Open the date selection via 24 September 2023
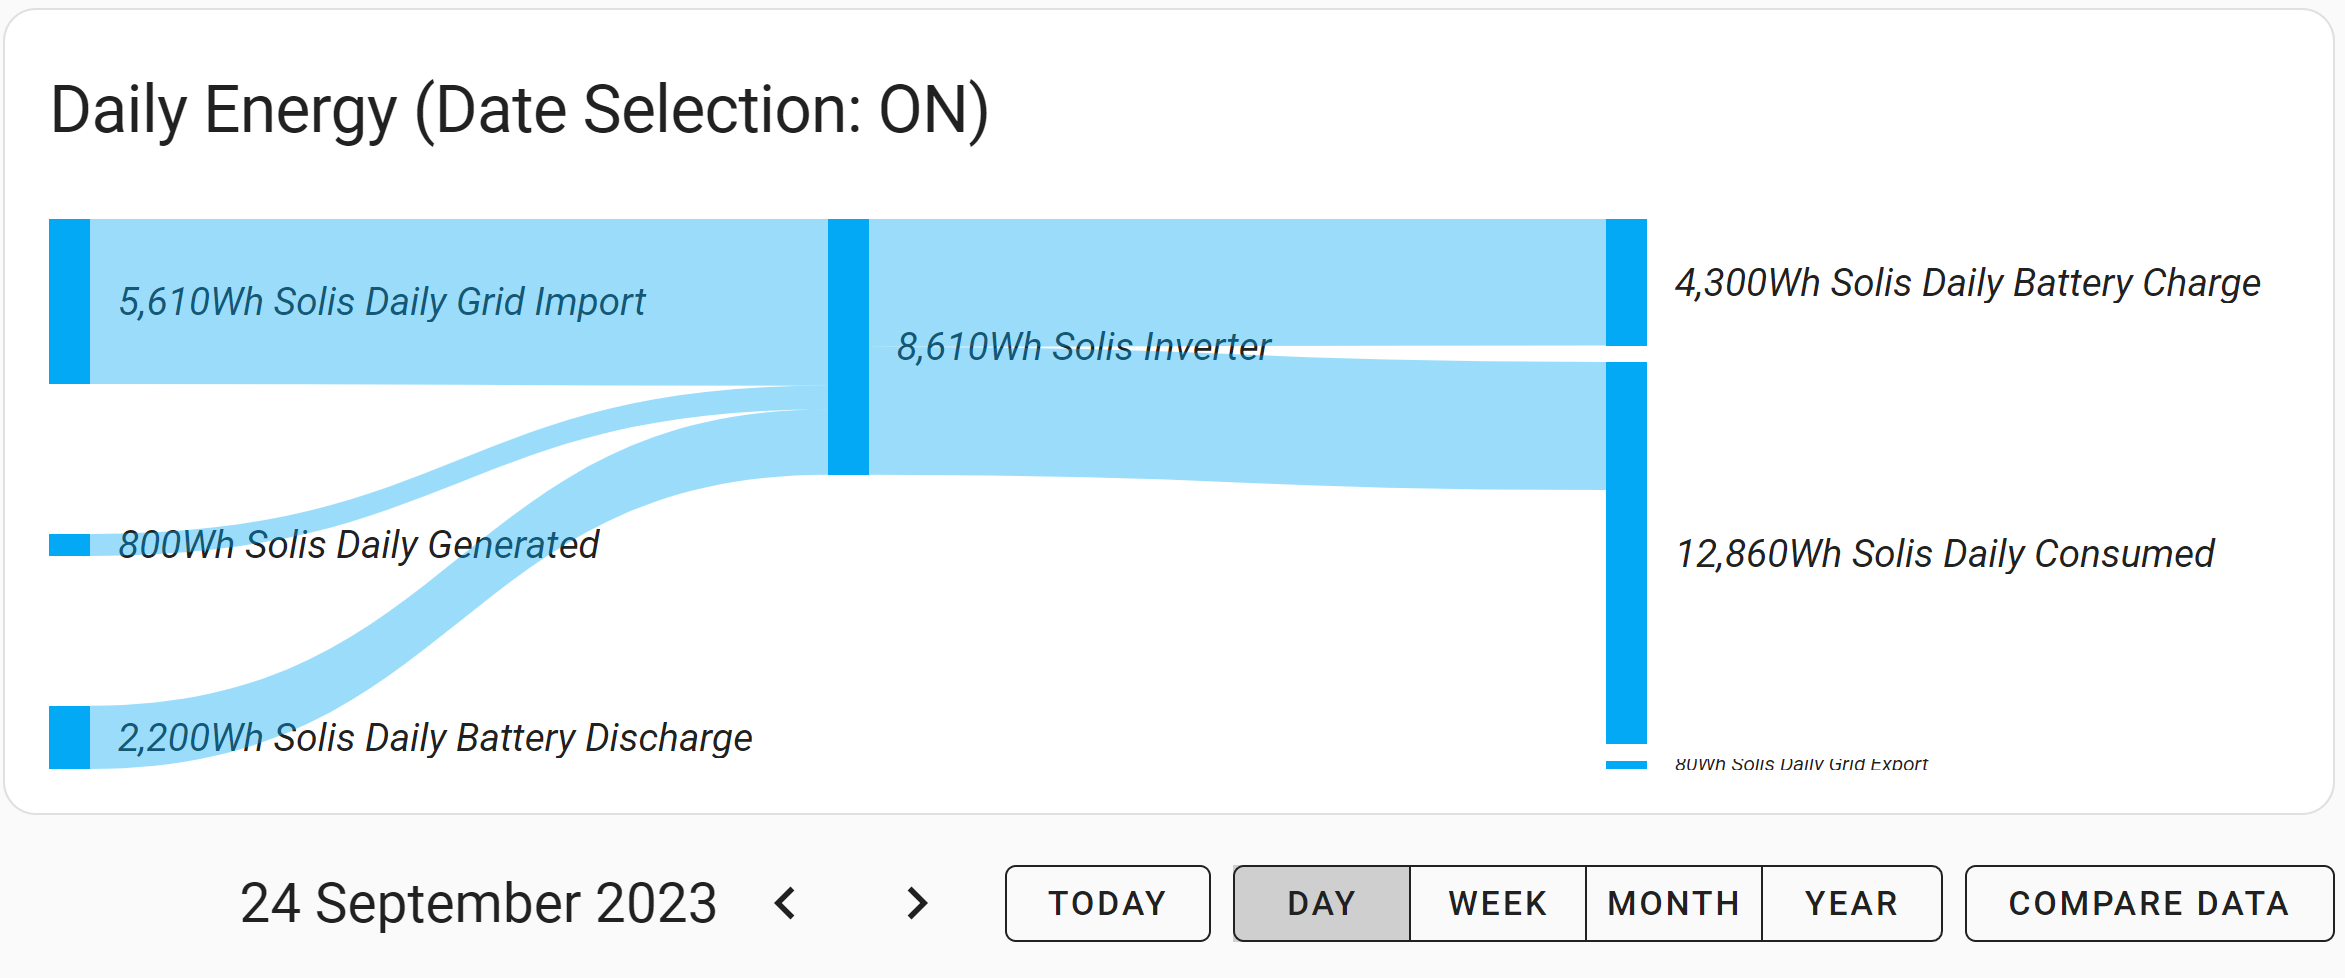This screenshot has width=2345, height=978. (x=479, y=903)
